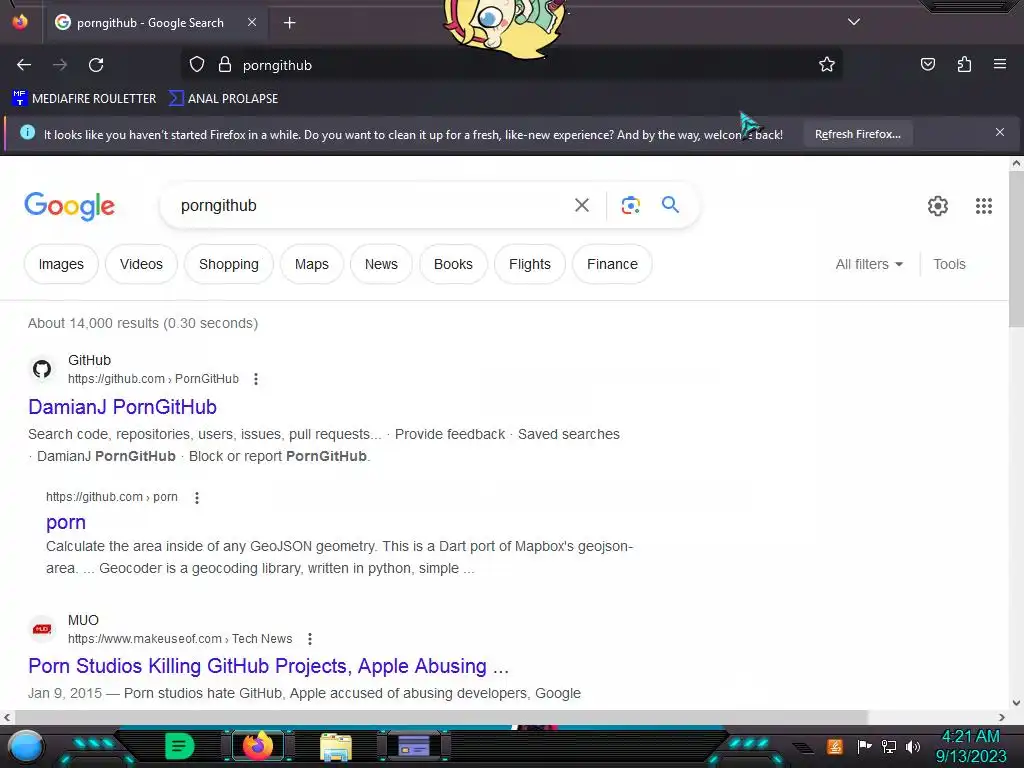
Task: Open search Tools
Action: (949, 264)
